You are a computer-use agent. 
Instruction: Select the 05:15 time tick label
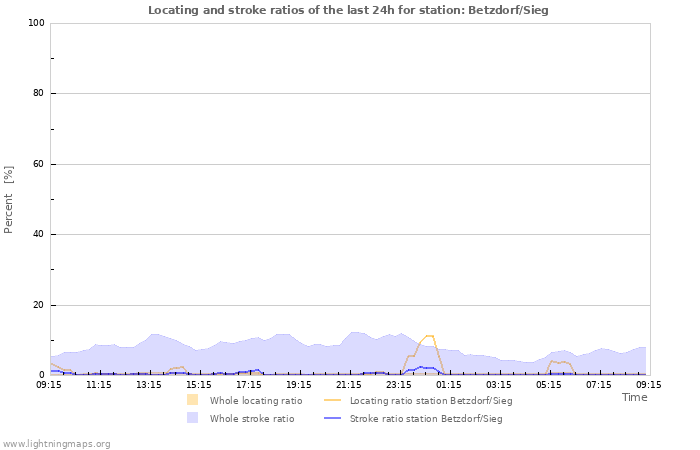[x=549, y=384]
